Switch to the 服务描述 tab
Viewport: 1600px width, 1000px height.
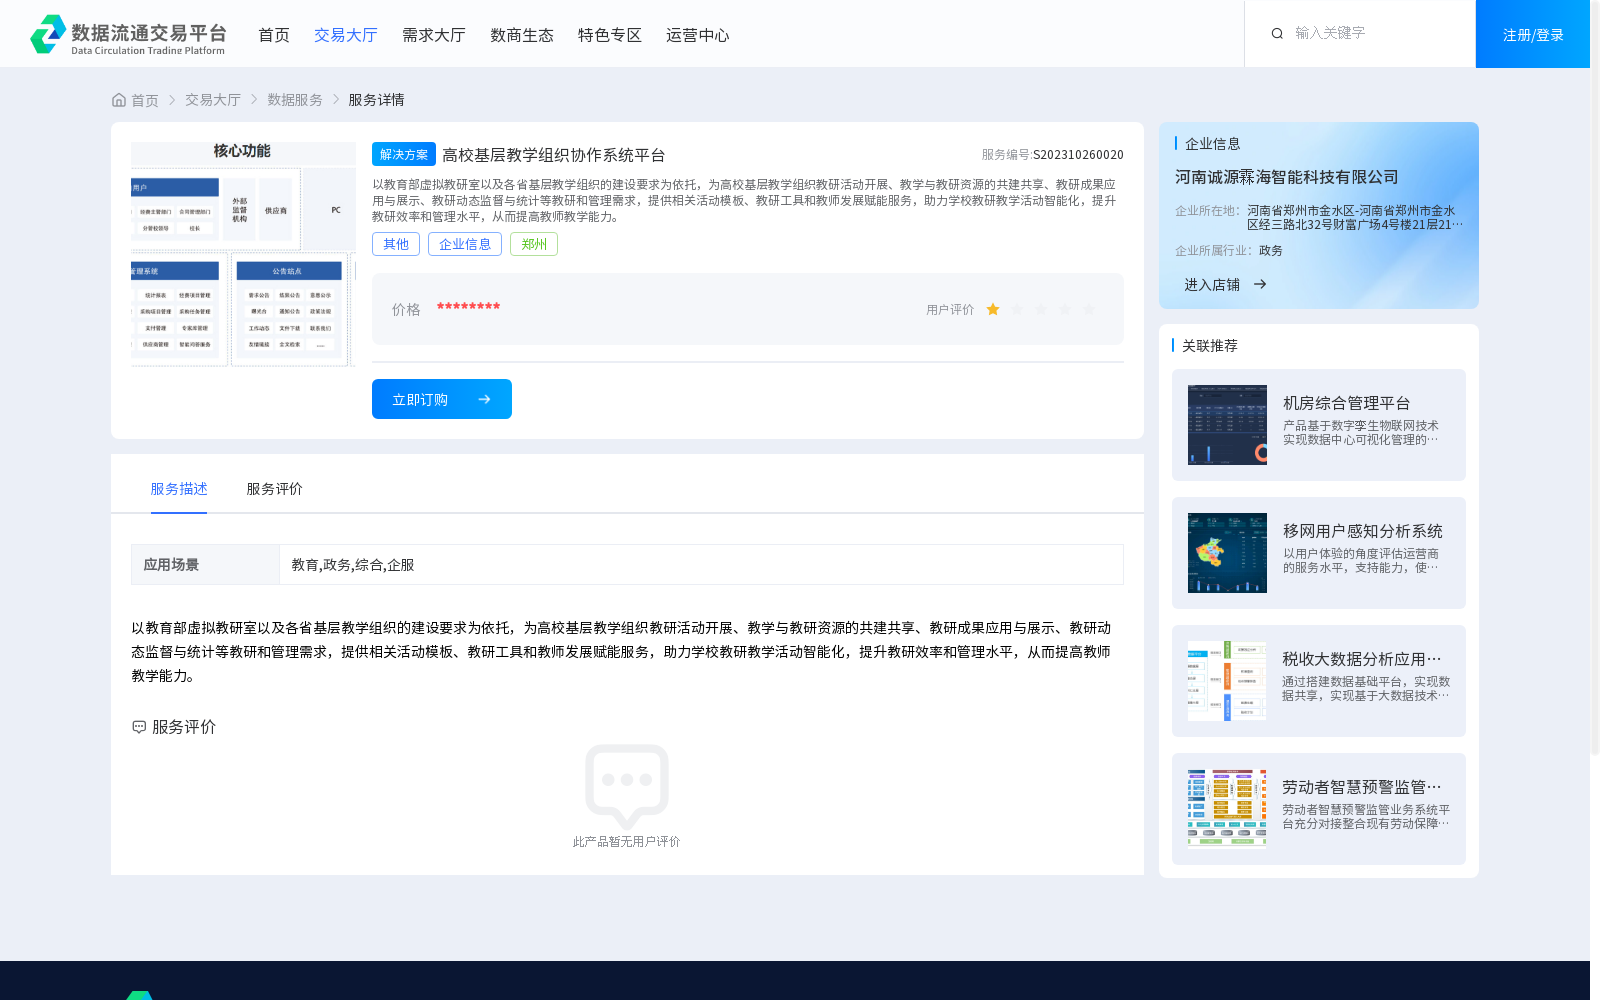tap(179, 489)
